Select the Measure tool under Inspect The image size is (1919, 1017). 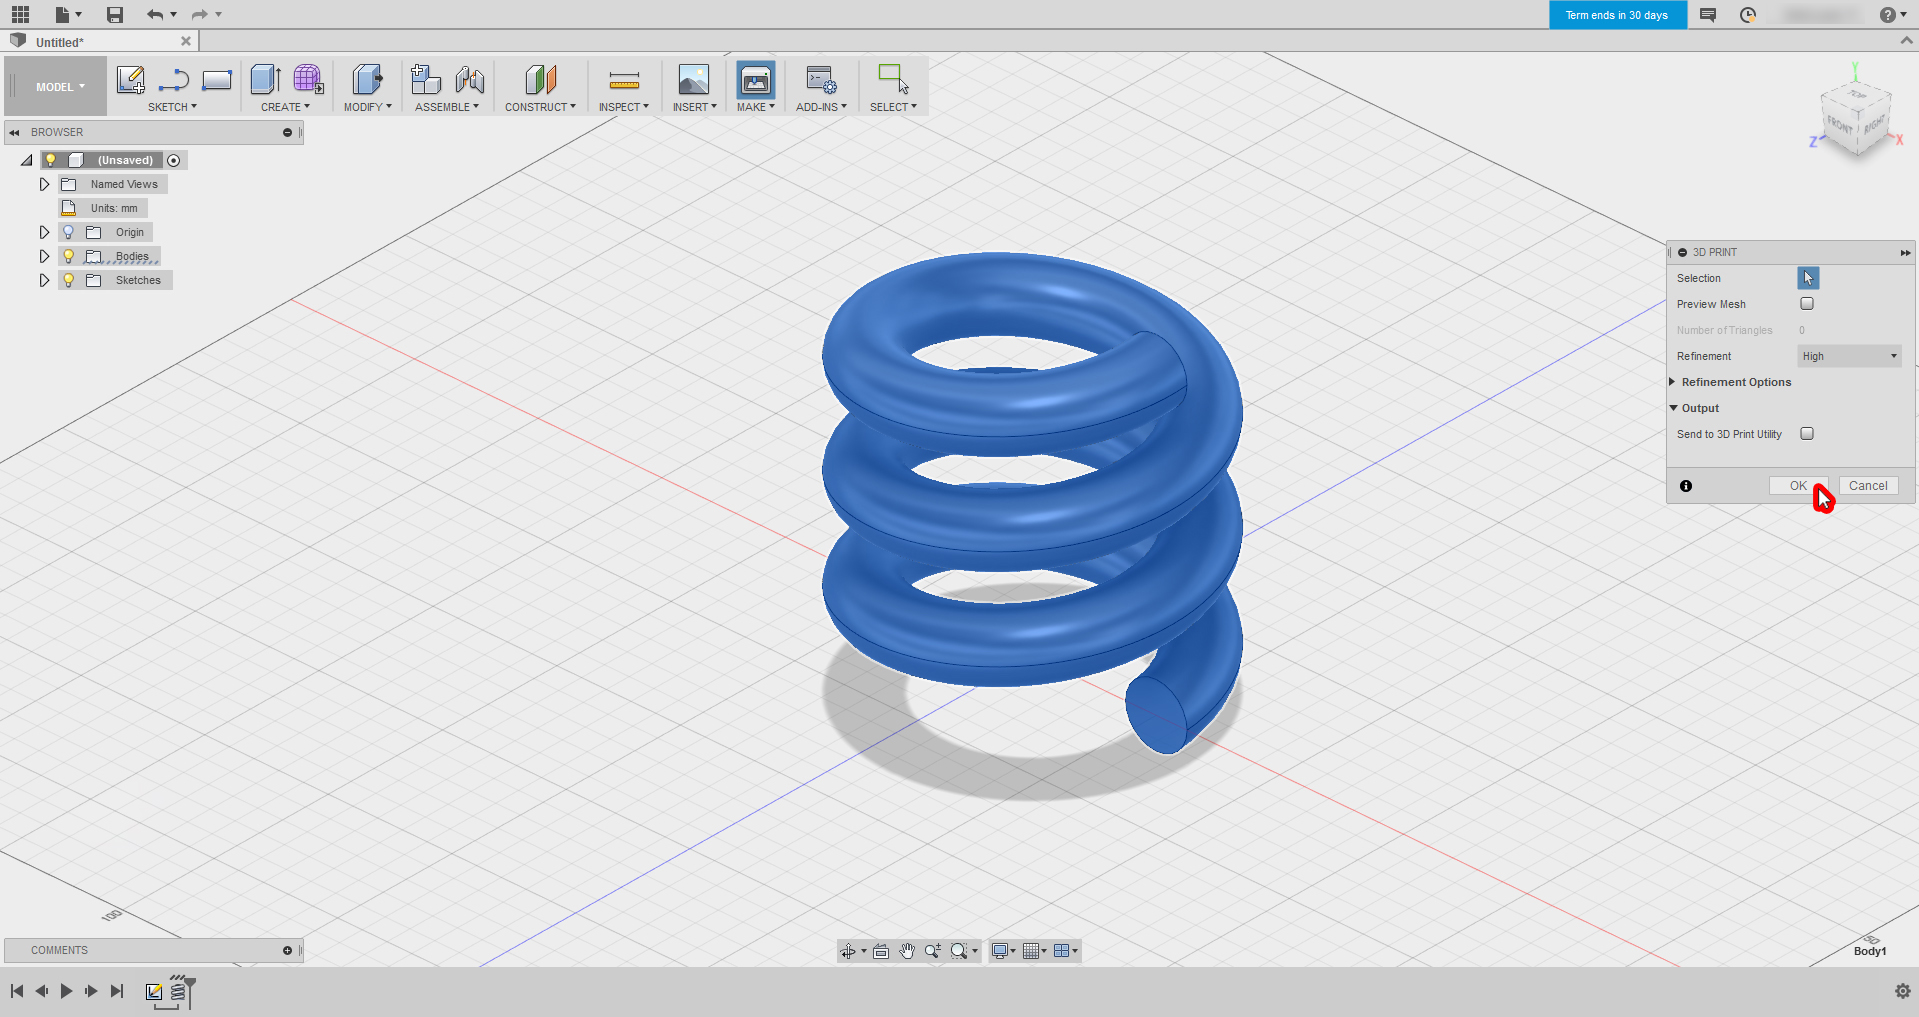pos(623,80)
